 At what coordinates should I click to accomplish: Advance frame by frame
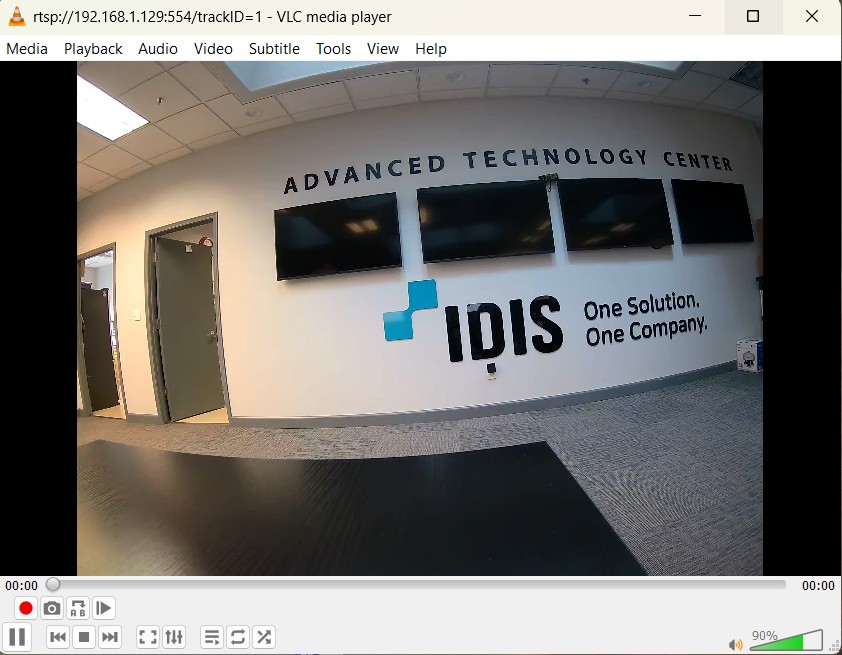pos(104,608)
